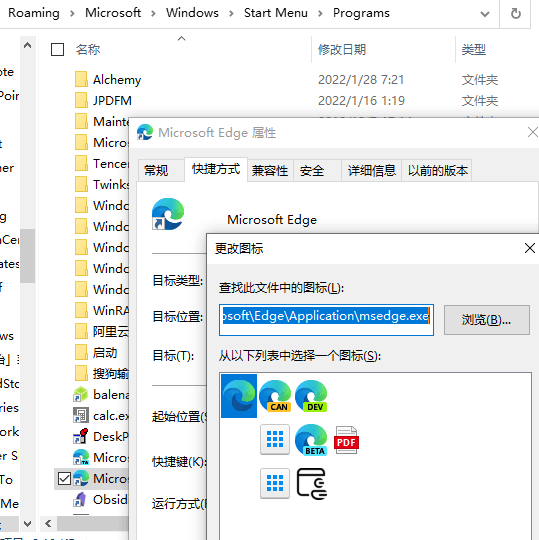Open the 以前的版本 tab
The image size is (539, 540).
pyautogui.click(x=437, y=170)
